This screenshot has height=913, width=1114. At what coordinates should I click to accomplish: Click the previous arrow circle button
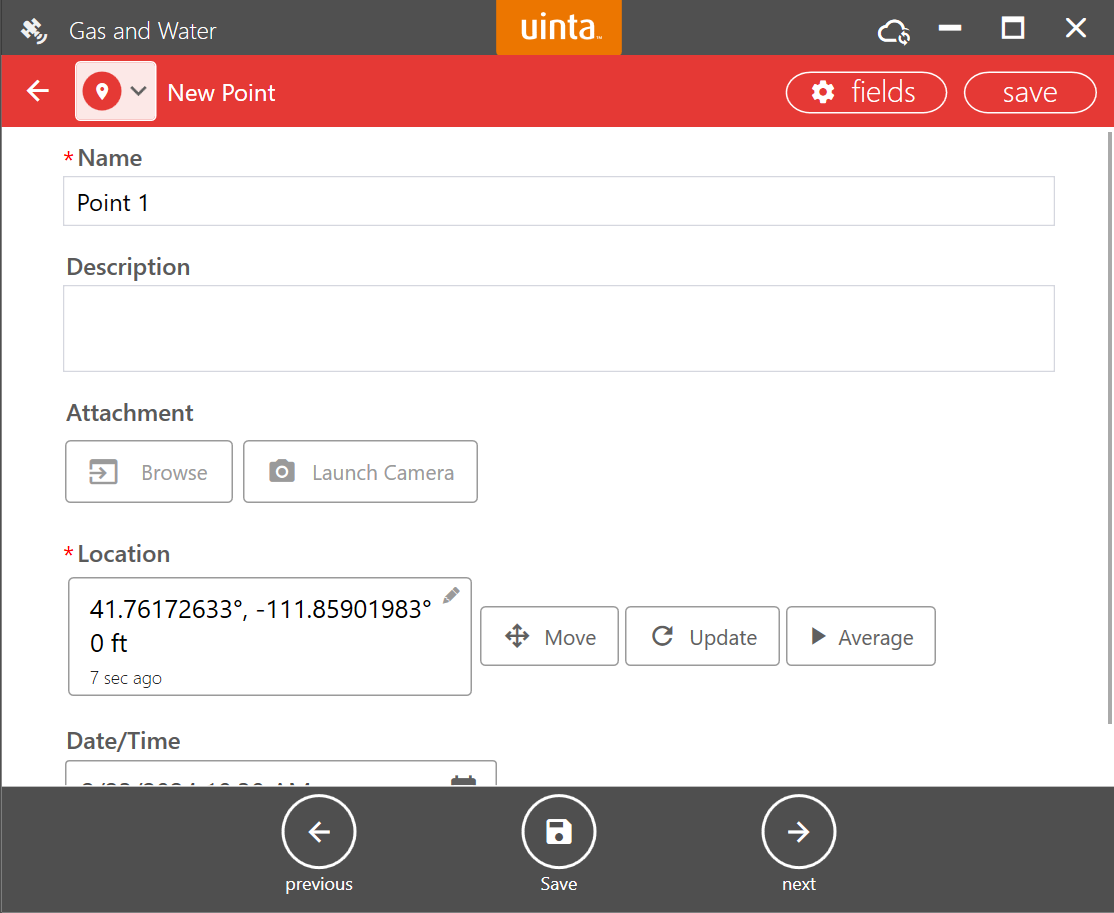point(319,832)
